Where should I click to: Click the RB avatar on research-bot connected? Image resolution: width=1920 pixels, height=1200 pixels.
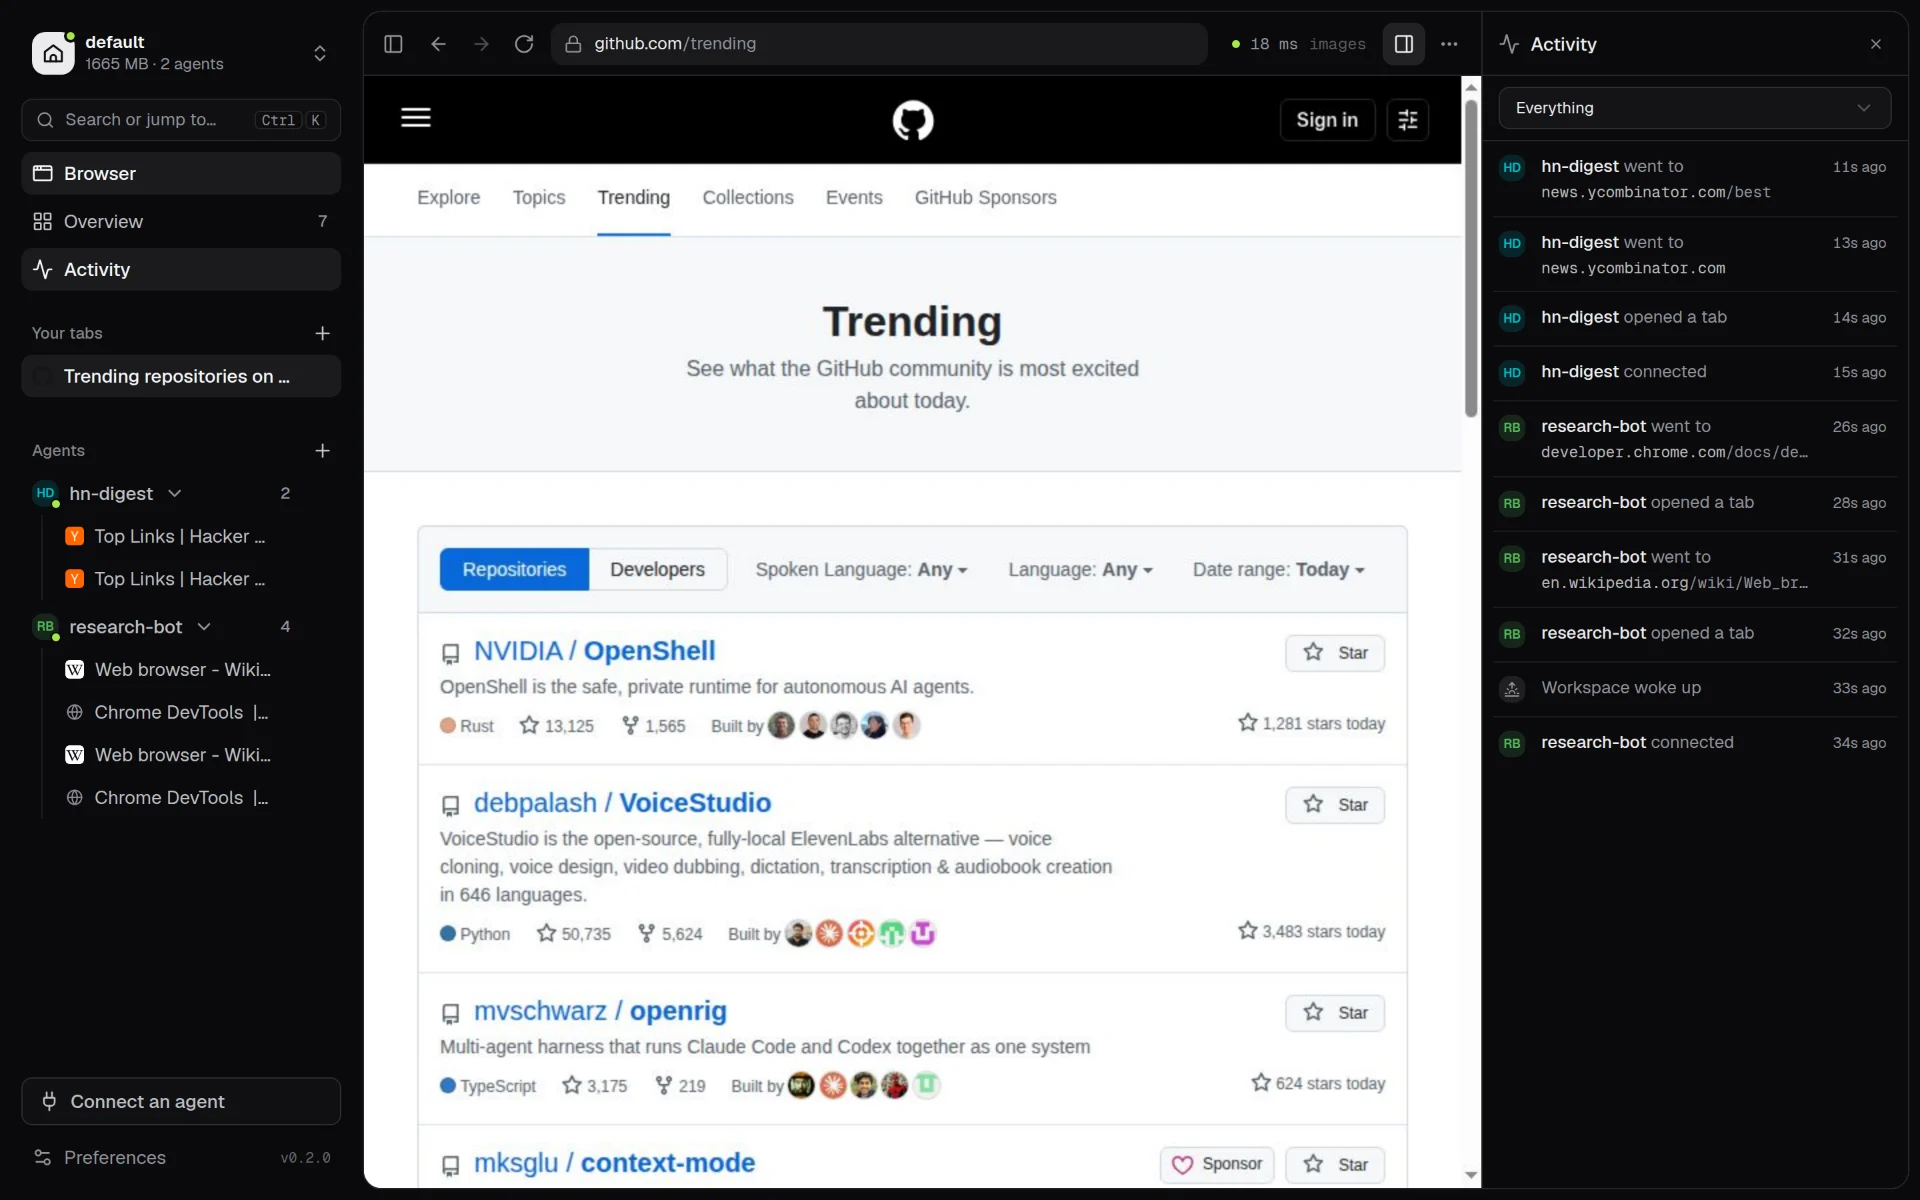(1512, 743)
